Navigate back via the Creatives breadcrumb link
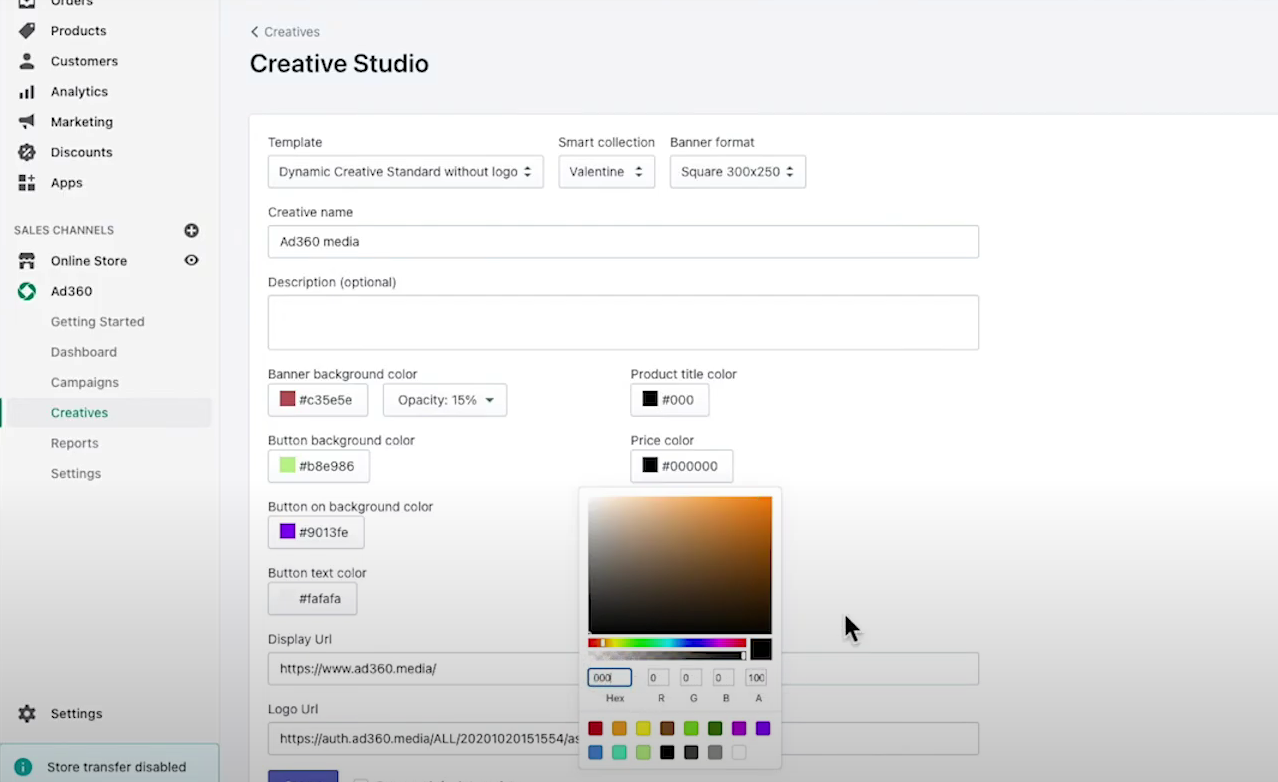 coord(291,31)
